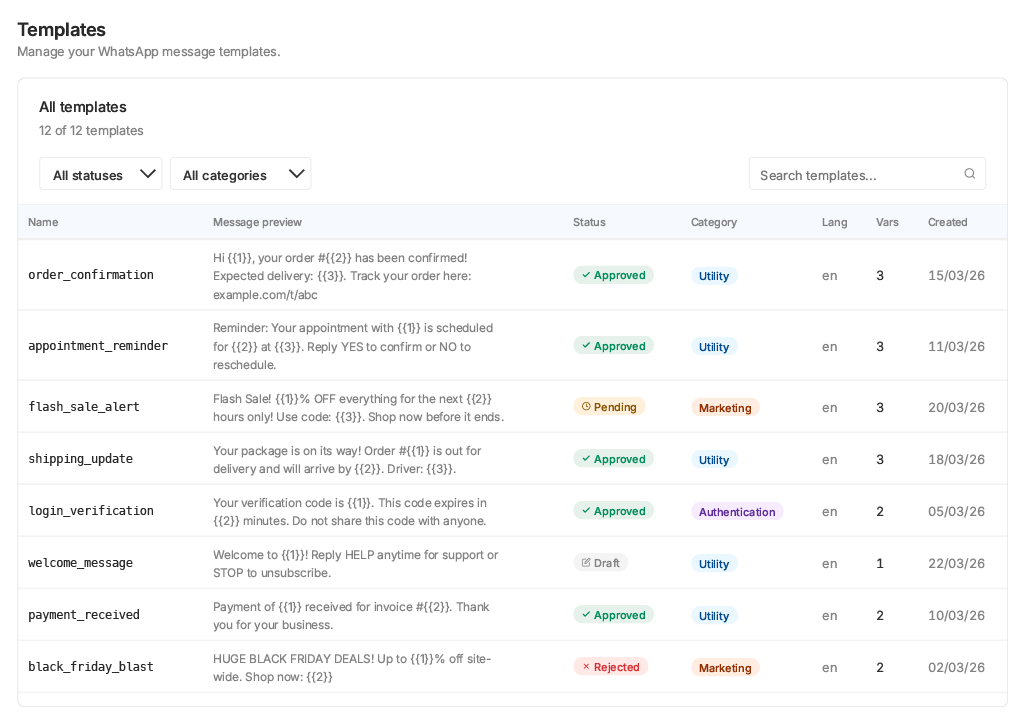The height and width of the screenshot is (724, 1024).
Task: Click the Approved badge for order_confirmation
Action: (613, 275)
